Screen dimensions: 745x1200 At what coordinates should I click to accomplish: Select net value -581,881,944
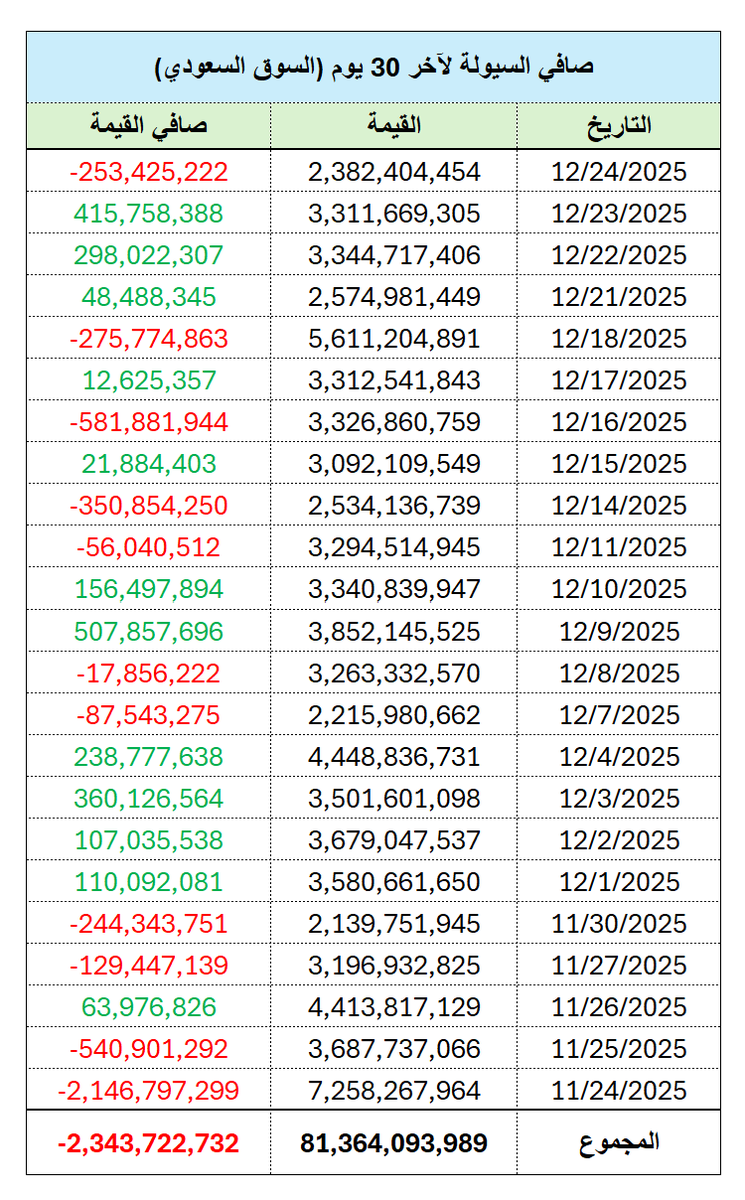point(149,422)
